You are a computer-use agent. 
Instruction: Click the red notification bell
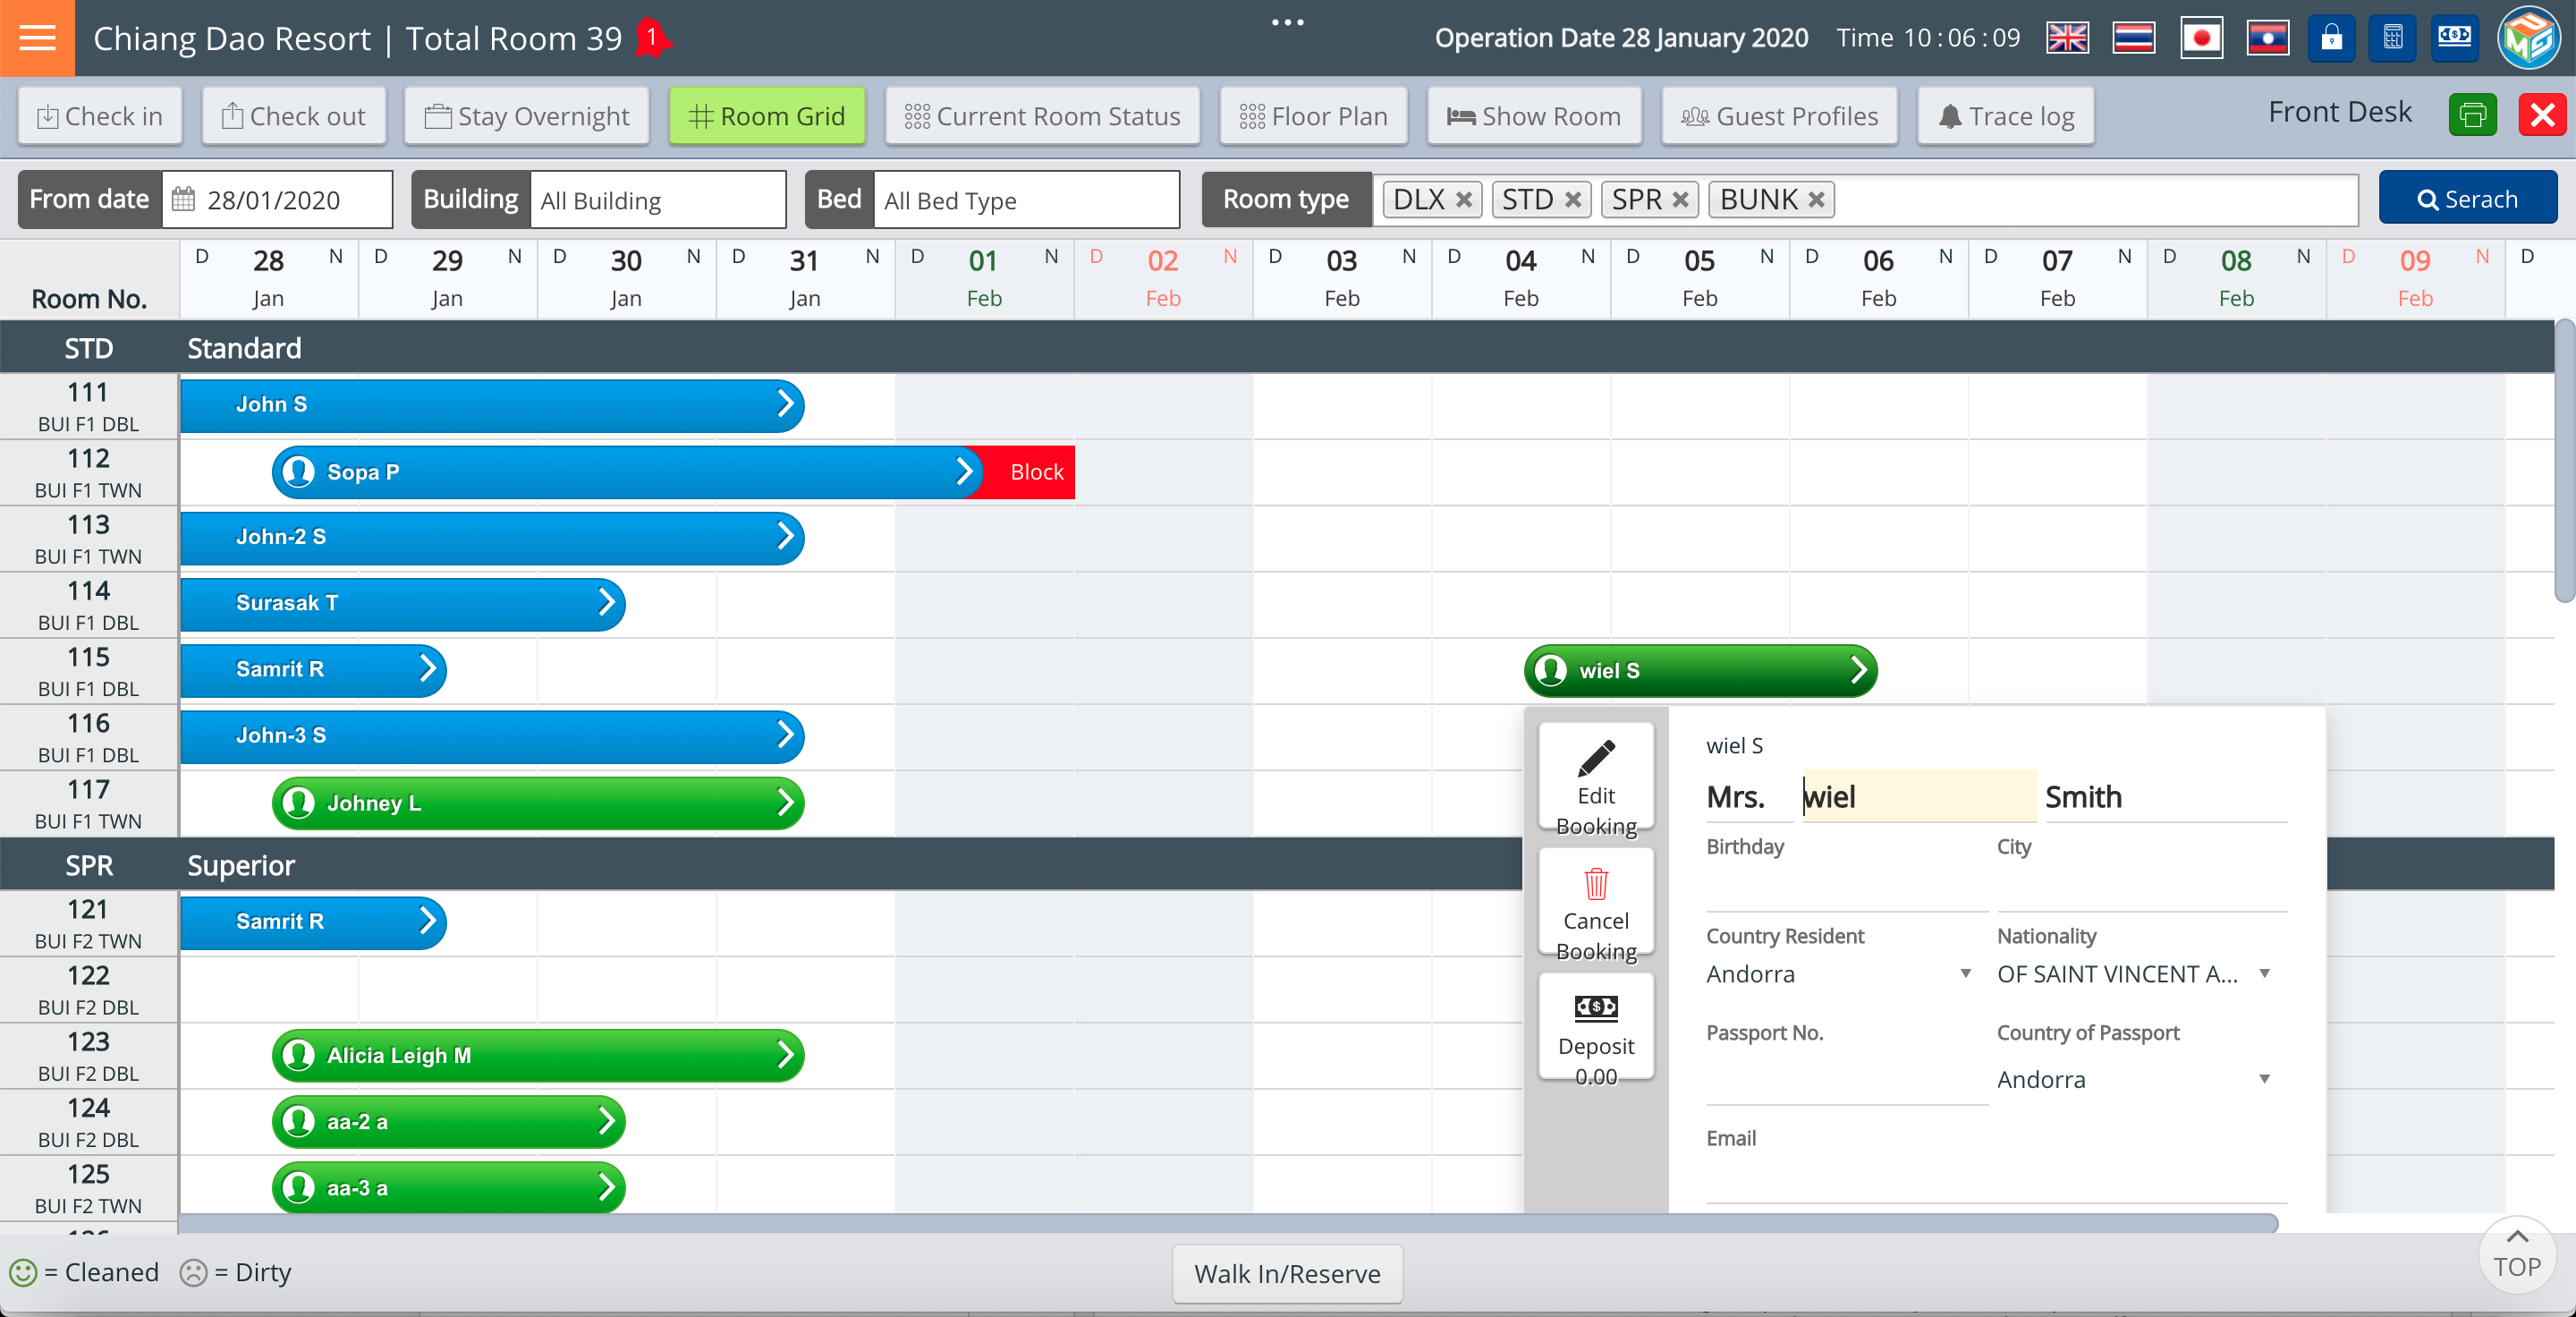(652, 38)
